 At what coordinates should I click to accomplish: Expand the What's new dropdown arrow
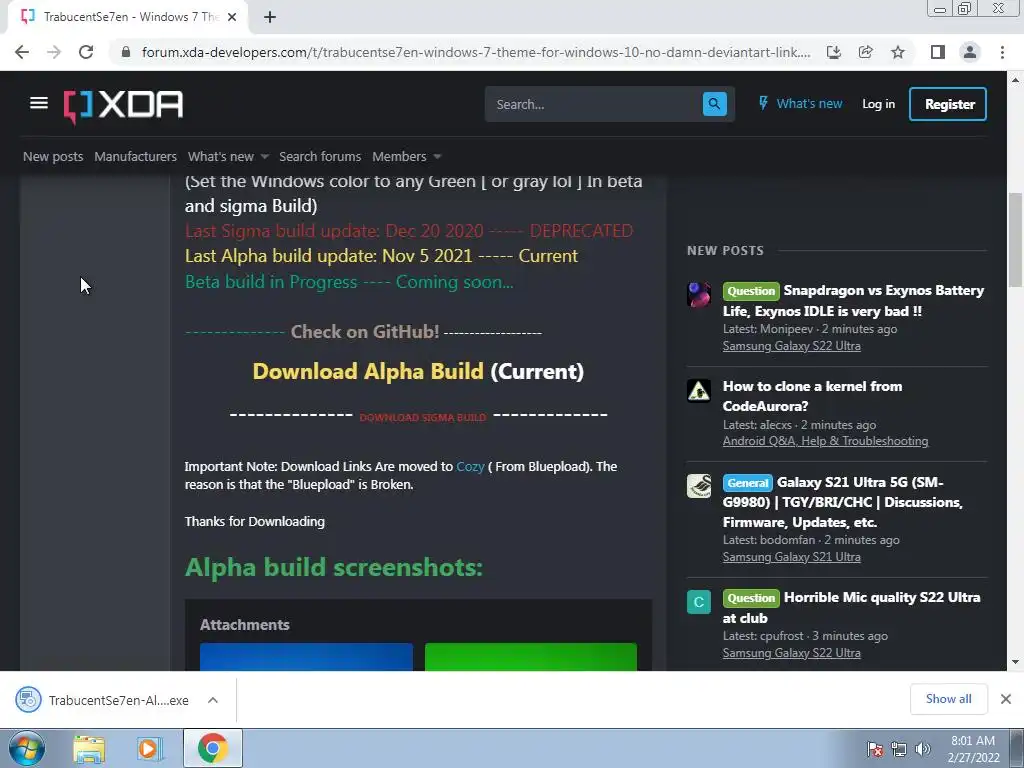coord(264,157)
